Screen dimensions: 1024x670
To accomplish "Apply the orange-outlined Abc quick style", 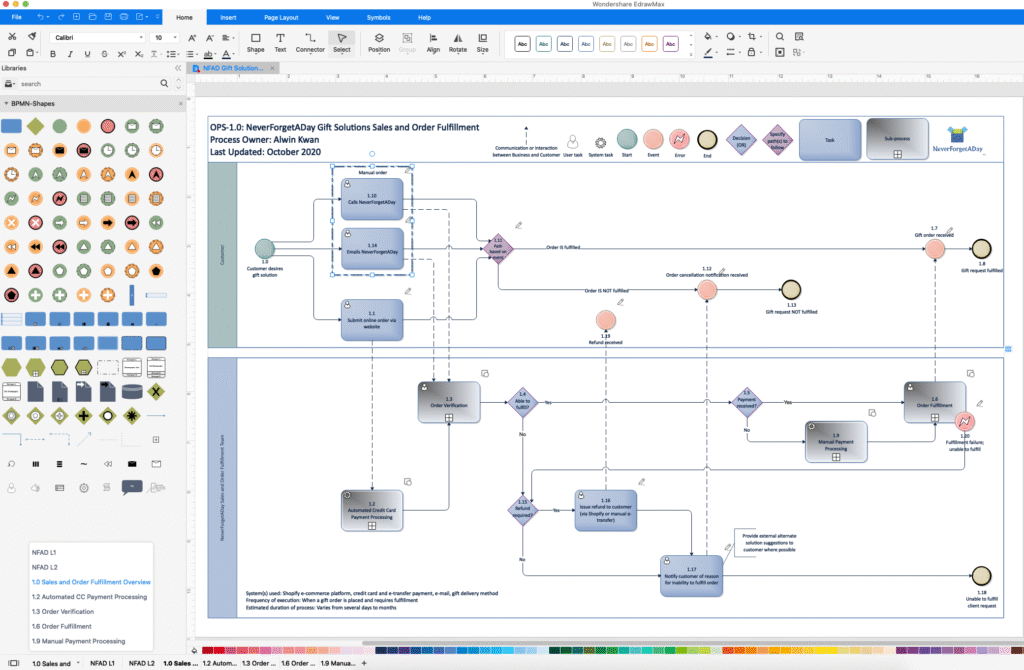I will click(649, 44).
